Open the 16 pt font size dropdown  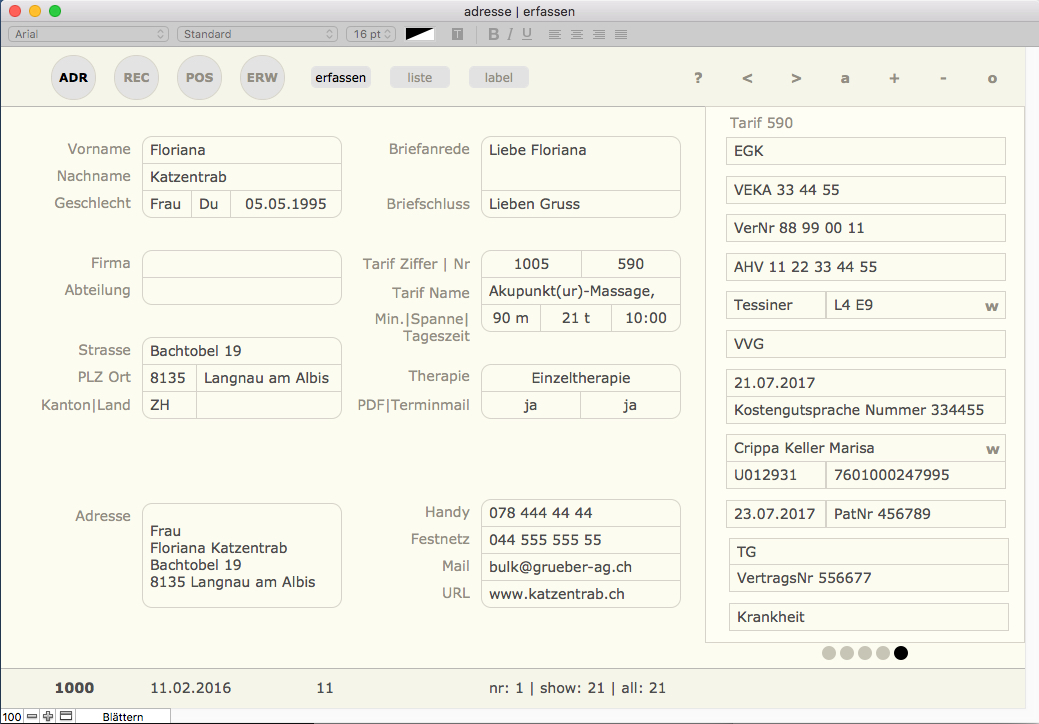371,34
